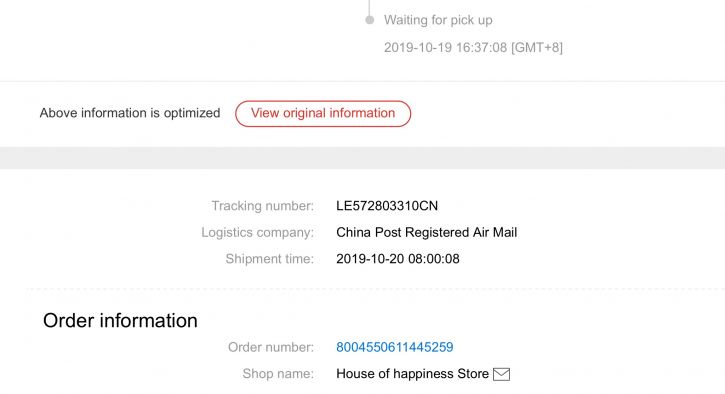The height and width of the screenshot is (394, 725).
Task: Click the shipment time 2019-10-20 08:00:08
Action: click(398, 259)
